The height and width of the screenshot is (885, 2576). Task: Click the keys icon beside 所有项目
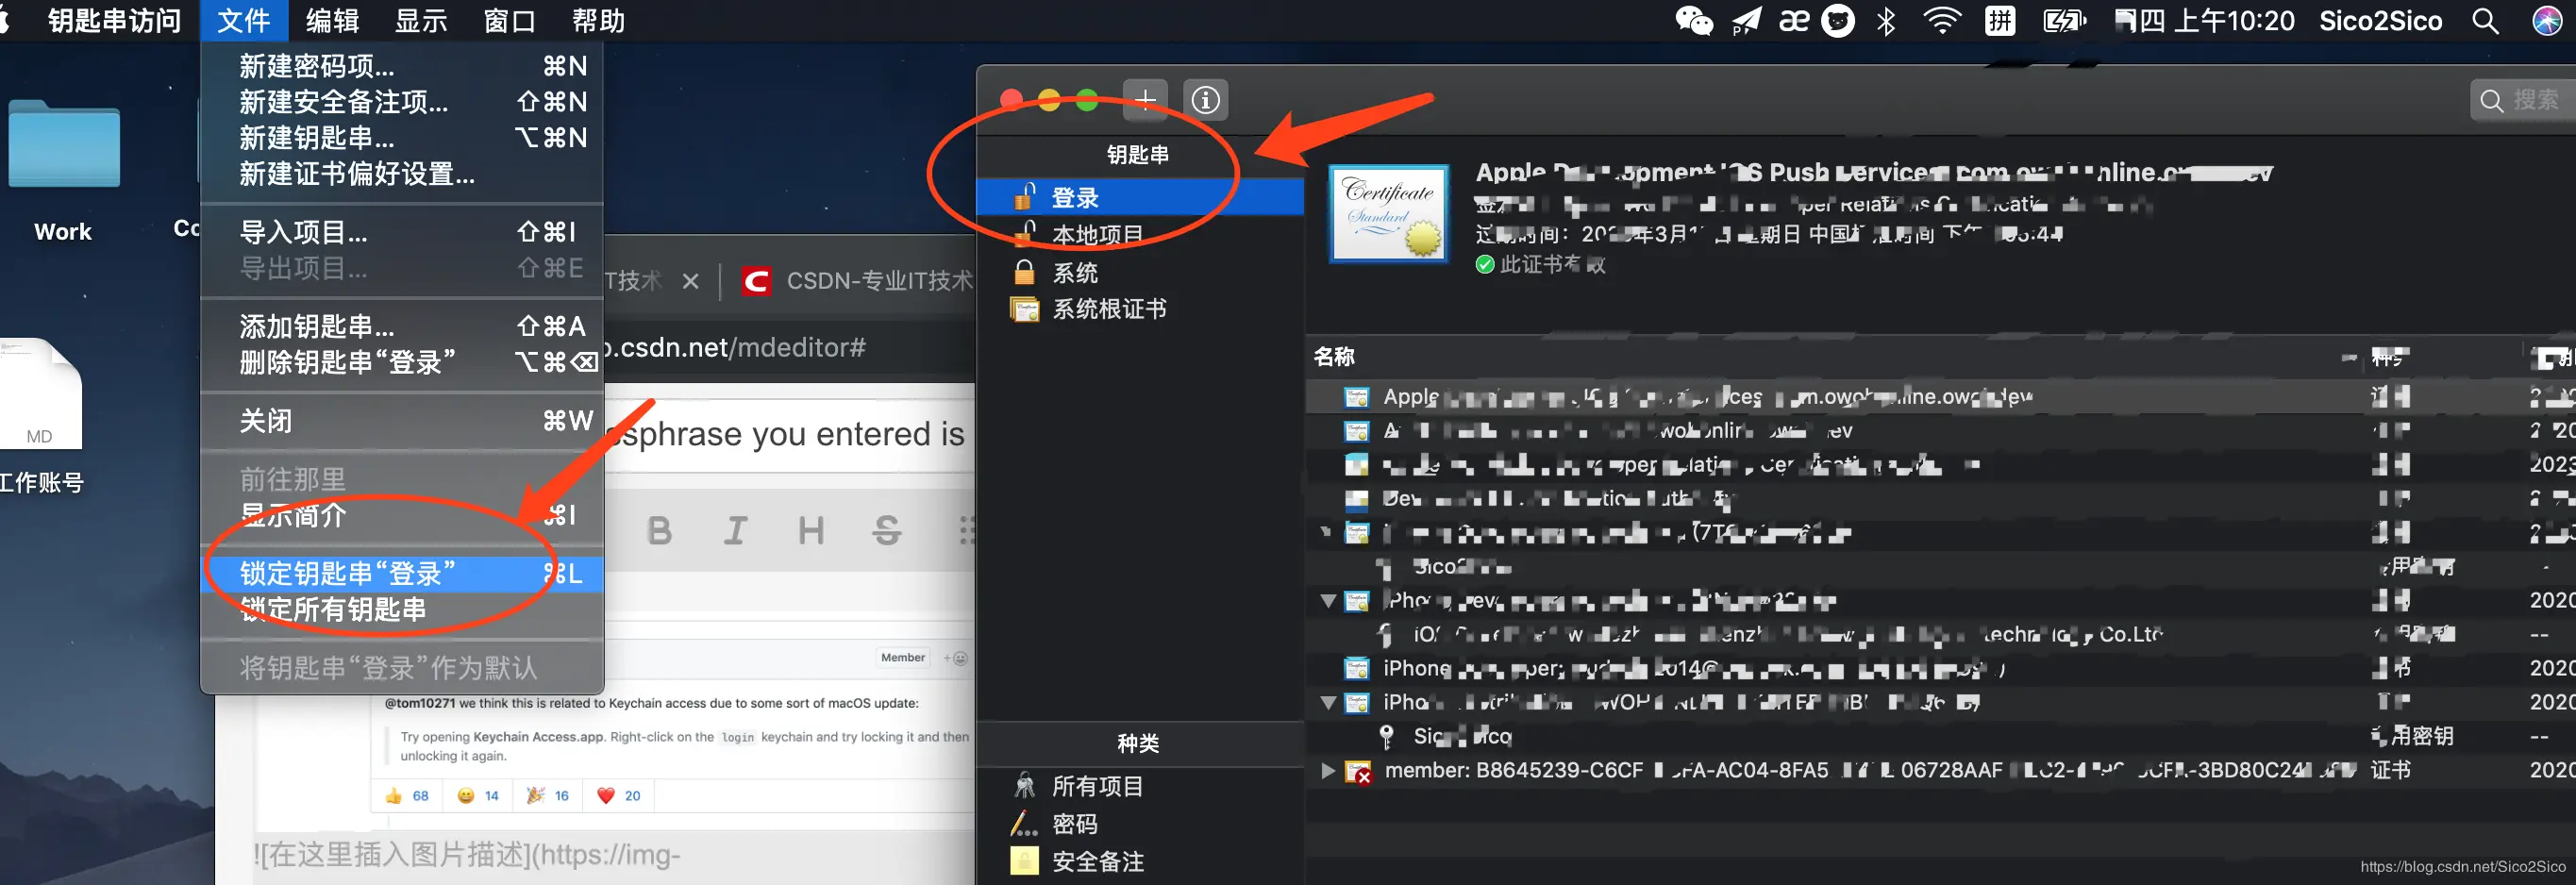(x=1024, y=786)
